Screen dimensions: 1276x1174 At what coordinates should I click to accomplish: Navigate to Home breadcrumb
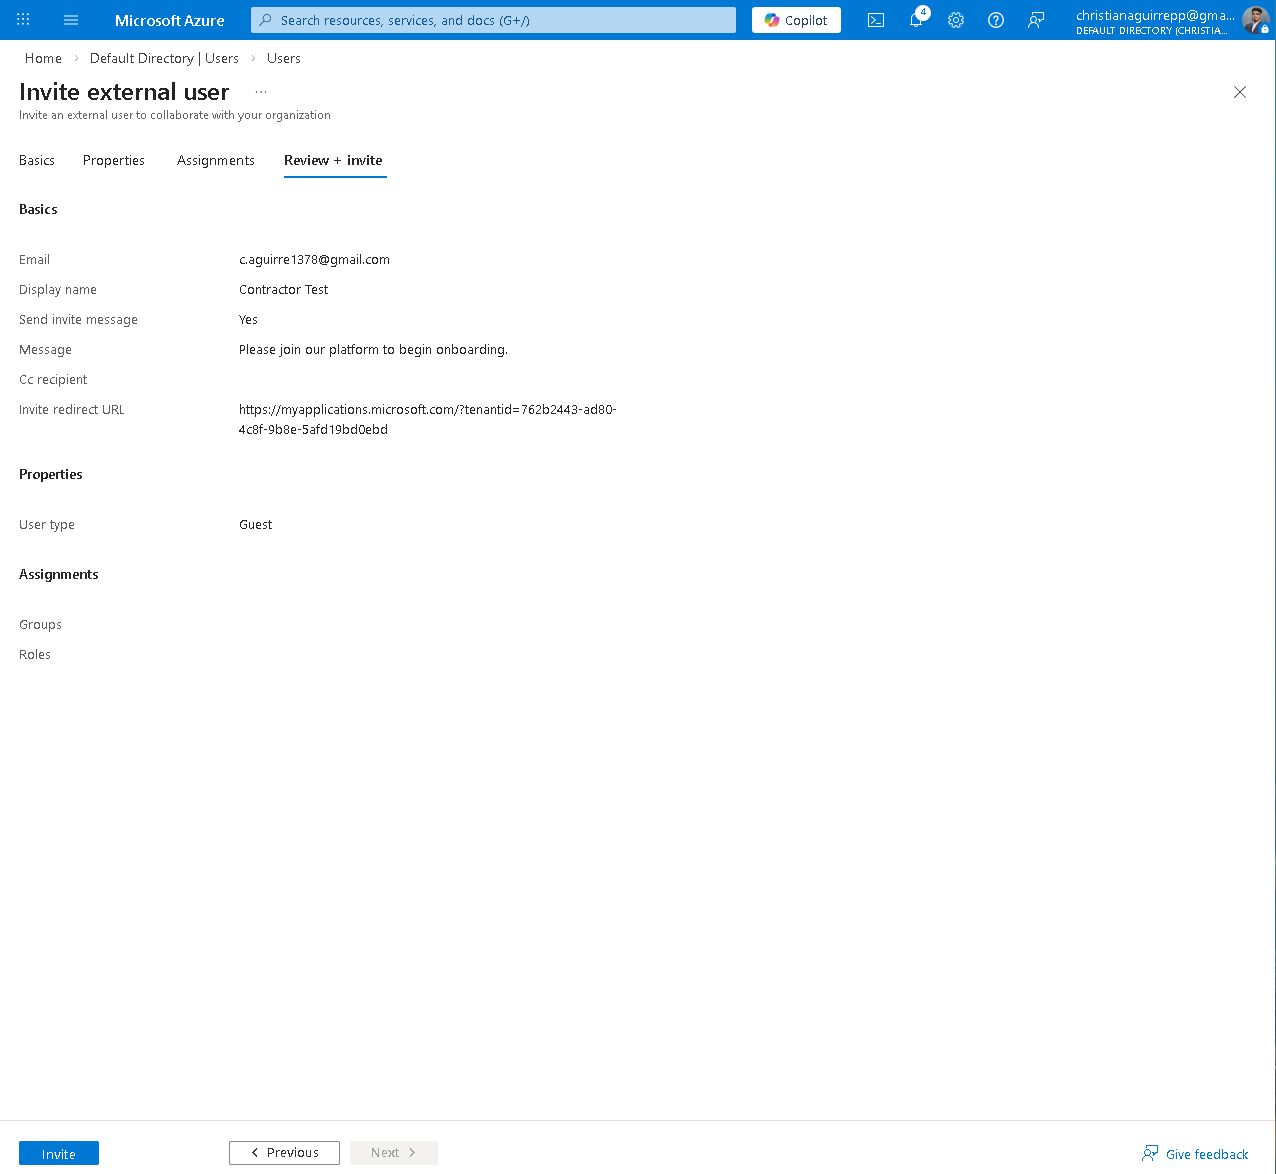coord(43,58)
